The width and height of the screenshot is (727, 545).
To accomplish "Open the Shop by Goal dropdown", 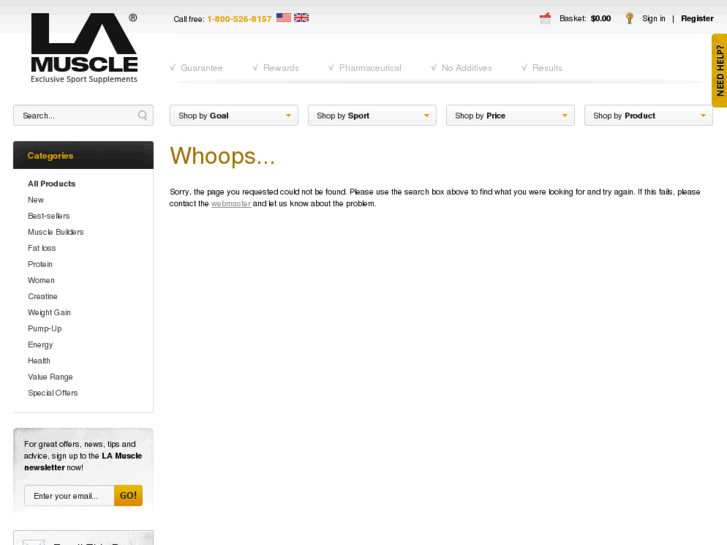I will [x=234, y=115].
